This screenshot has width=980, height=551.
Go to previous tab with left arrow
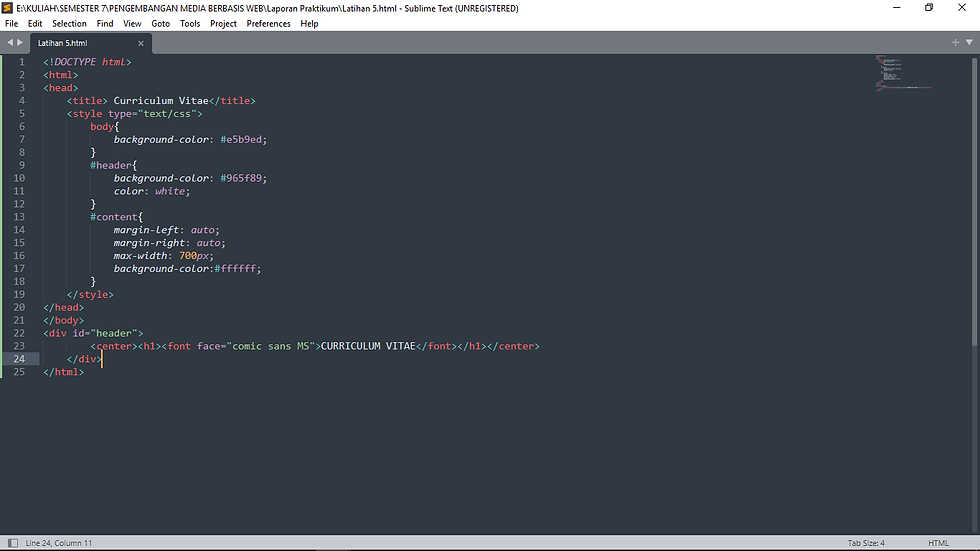coord(9,42)
